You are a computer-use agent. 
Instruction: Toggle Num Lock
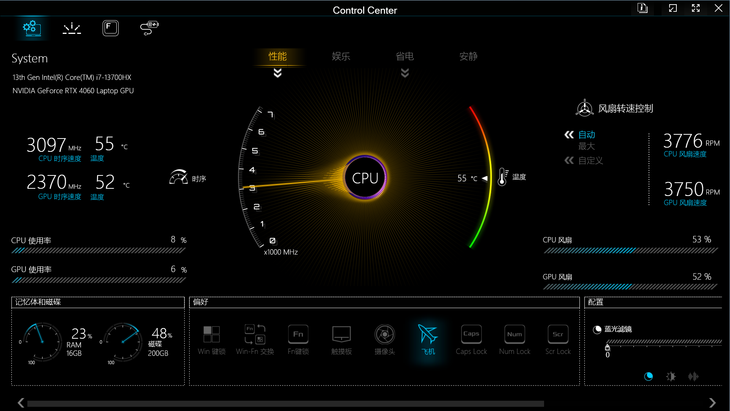514,340
